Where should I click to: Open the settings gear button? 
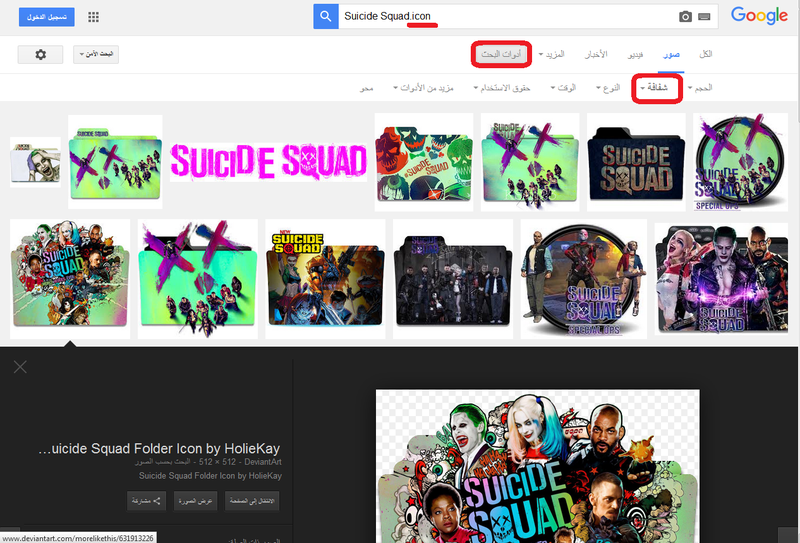coord(40,54)
